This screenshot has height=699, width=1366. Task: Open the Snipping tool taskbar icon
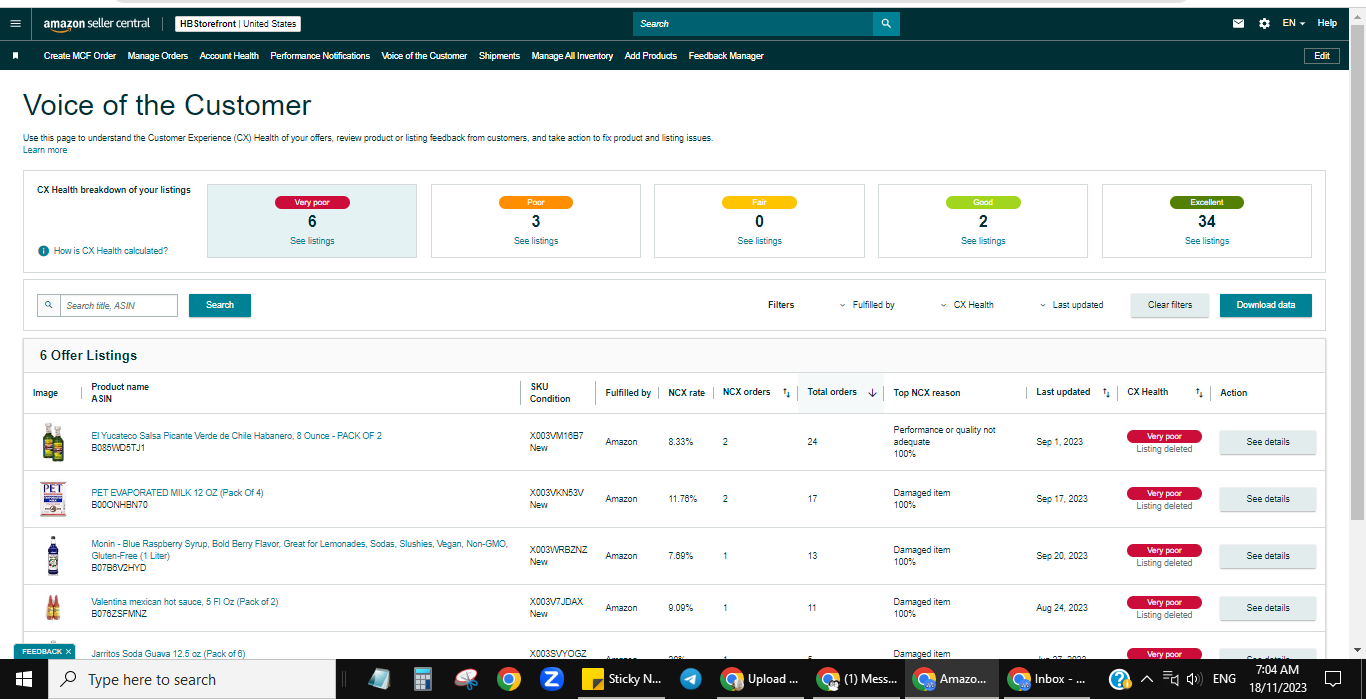pos(467,679)
